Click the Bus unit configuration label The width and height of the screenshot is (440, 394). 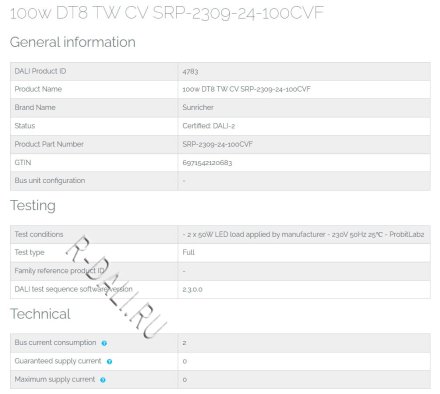click(x=50, y=180)
